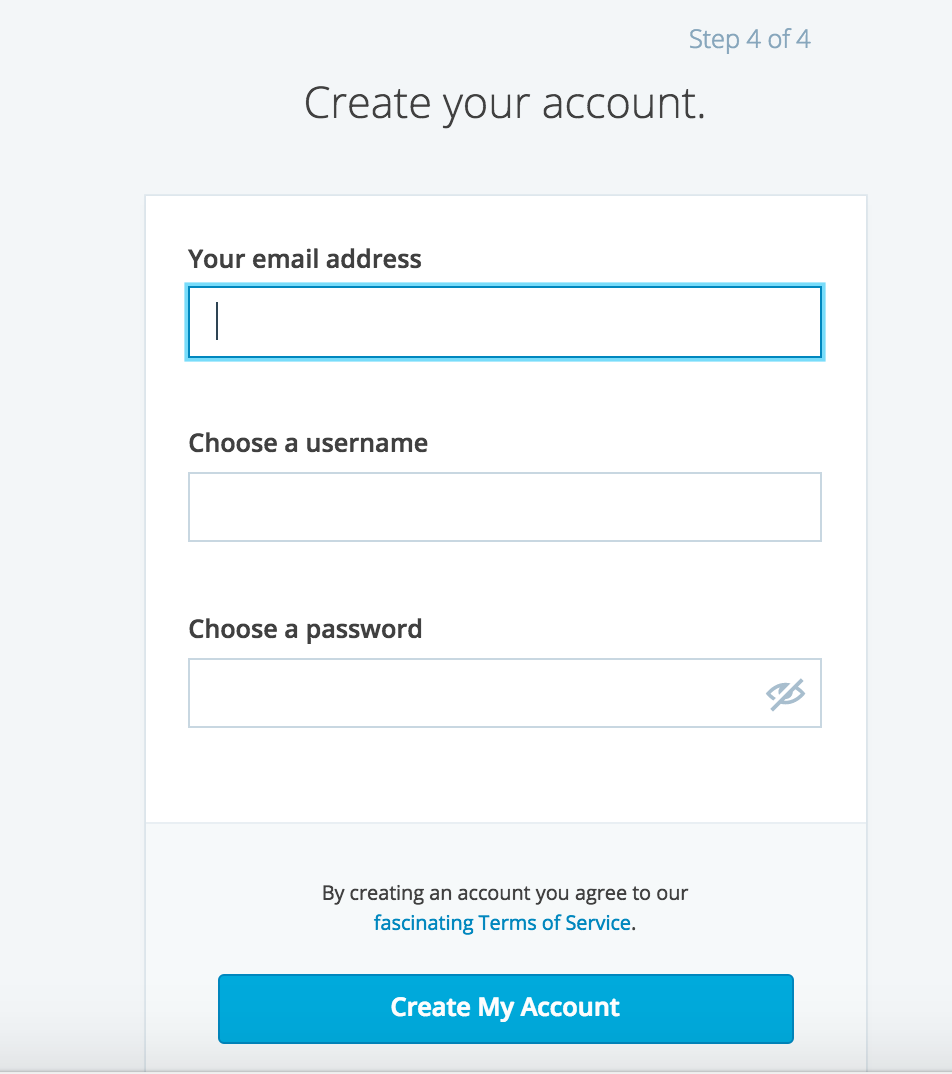Focus the 'Your email address' input box
The width and height of the screenshot is (952, 1074).
(505, 322)
